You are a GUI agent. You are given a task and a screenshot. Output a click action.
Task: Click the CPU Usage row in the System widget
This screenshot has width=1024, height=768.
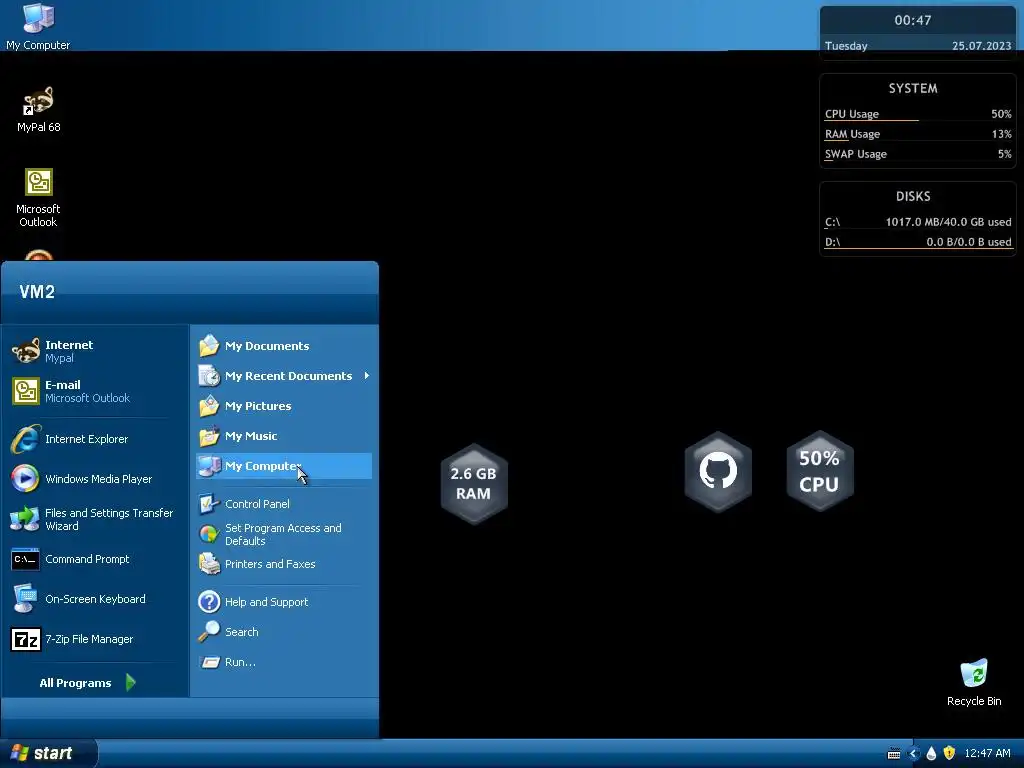point(918,114)
